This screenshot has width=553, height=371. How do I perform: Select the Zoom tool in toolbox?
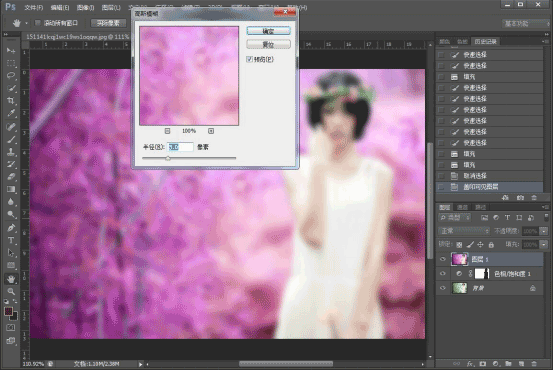pyautogui.click(x=11, y=291)
